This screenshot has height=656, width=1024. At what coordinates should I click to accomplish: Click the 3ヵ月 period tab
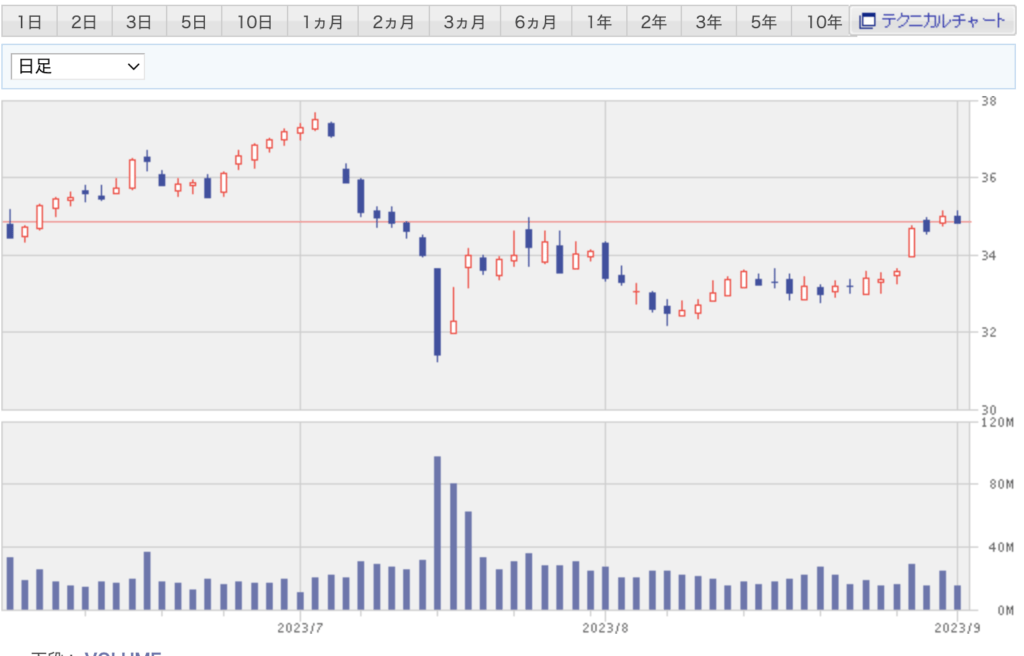(464, 21)
